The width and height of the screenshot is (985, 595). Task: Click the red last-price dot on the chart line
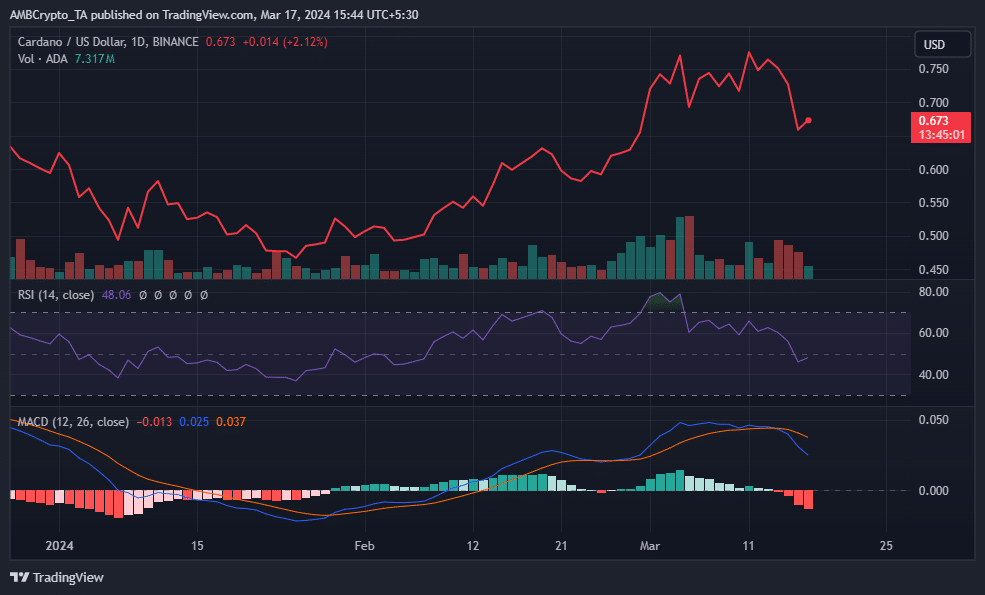click(809, 120)
